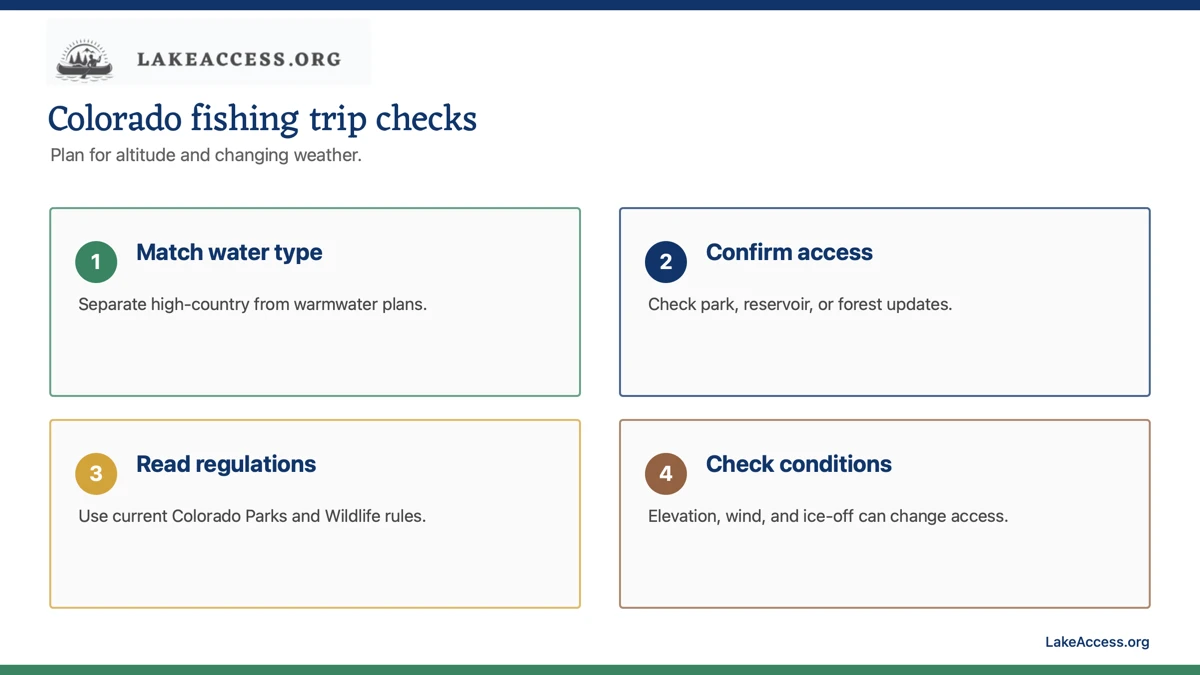Screen dimensions: 1200x675
Task: Click the park, reservoir, or forest updates text
Action: point(800,304)
